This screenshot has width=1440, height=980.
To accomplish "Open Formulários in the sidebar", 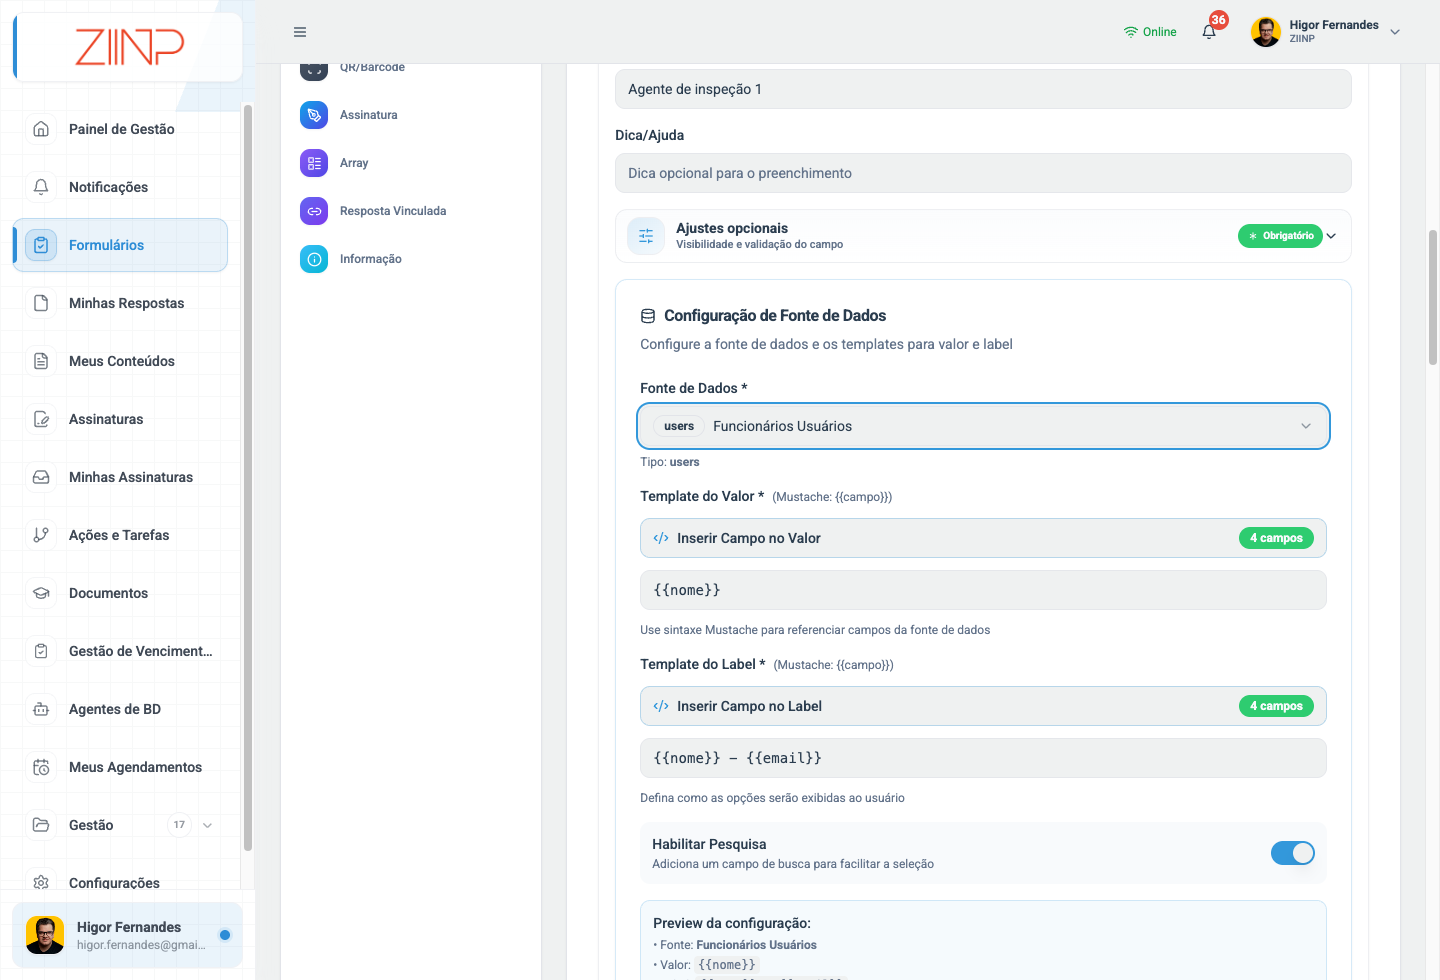I will pyautogui.click(x=120, y=245).
